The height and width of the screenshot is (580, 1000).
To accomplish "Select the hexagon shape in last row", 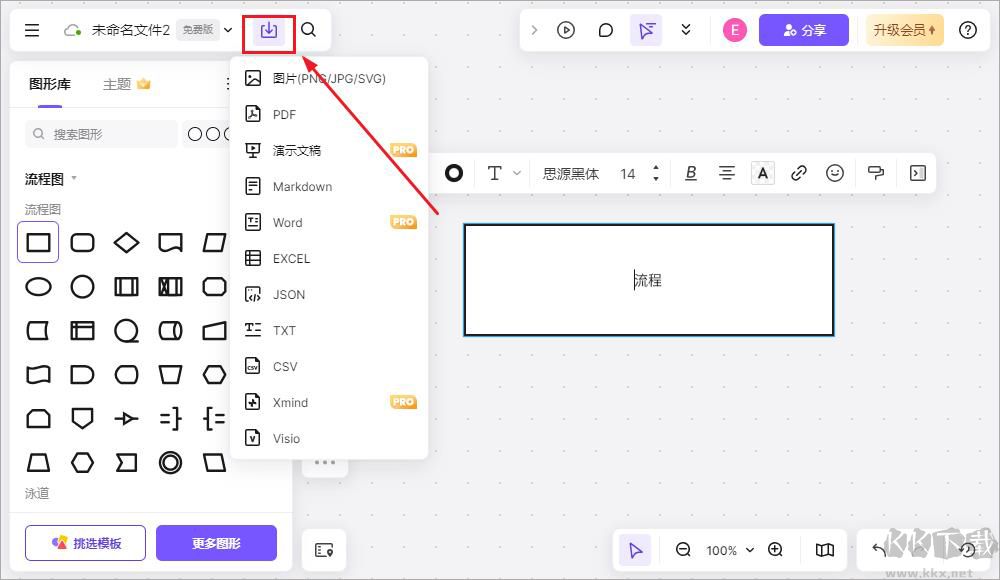I will [82, 463].
